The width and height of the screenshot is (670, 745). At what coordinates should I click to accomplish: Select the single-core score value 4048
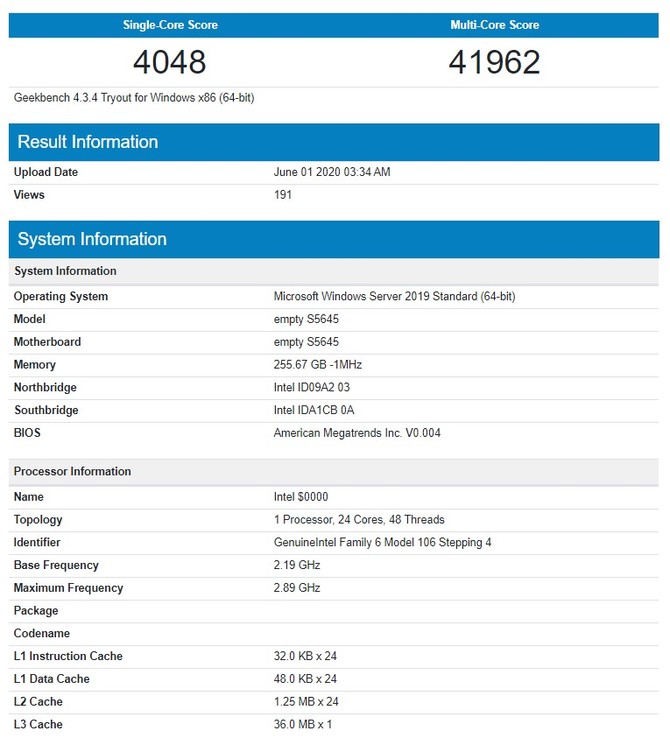170,62
